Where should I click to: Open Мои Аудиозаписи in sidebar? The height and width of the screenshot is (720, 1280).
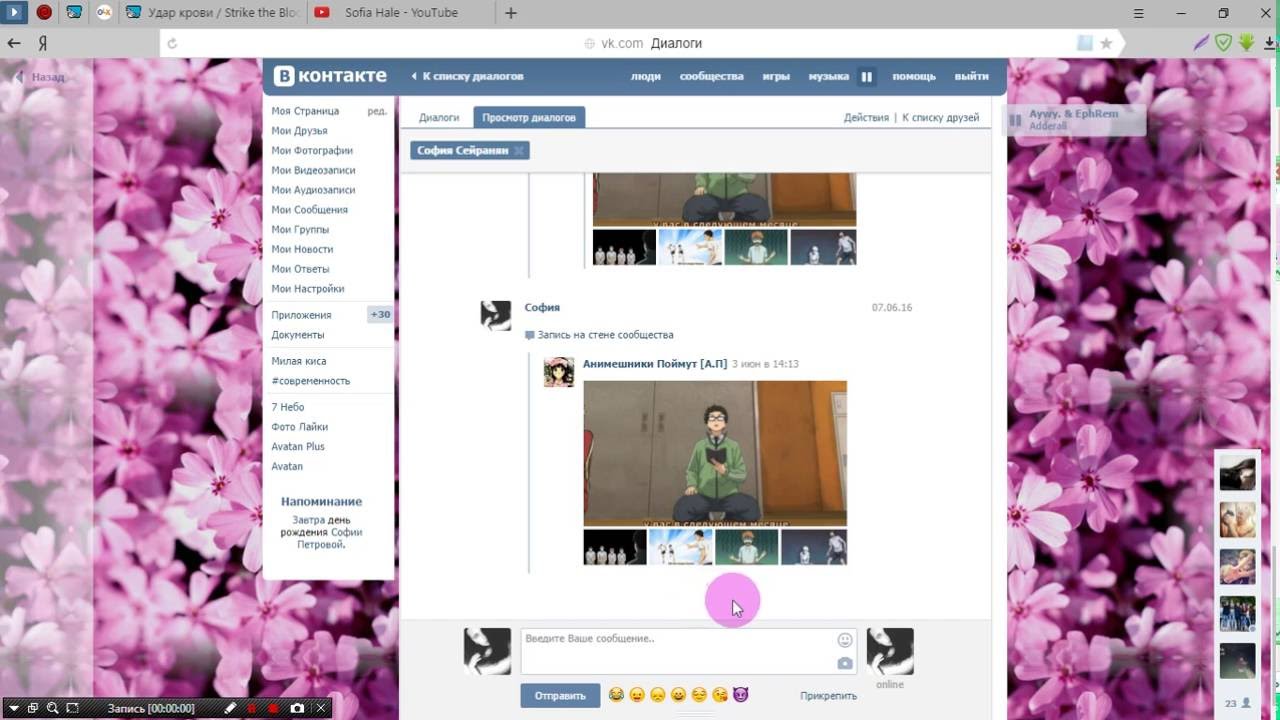pos(313,190)
